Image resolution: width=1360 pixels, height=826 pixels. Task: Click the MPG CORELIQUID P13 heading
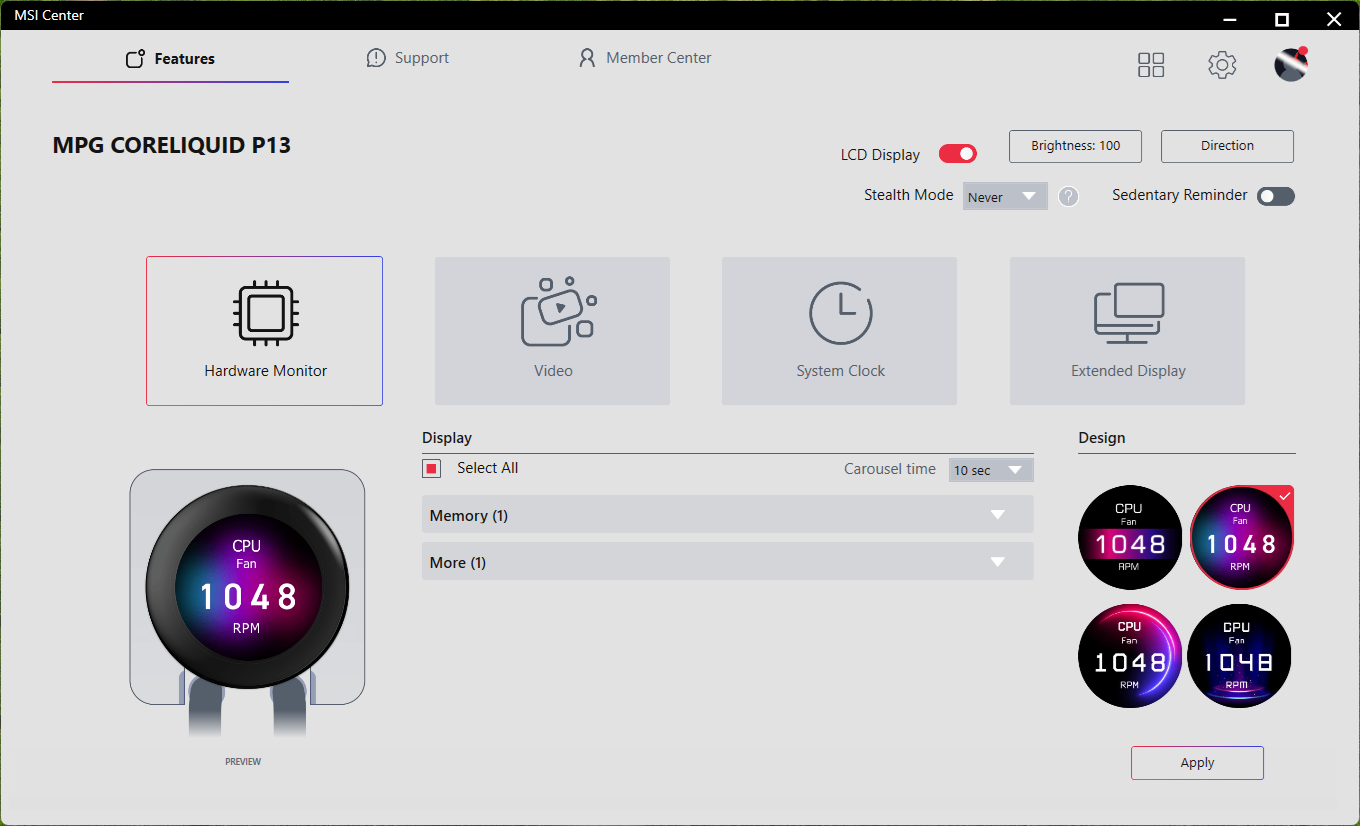(x=172, y=145)
